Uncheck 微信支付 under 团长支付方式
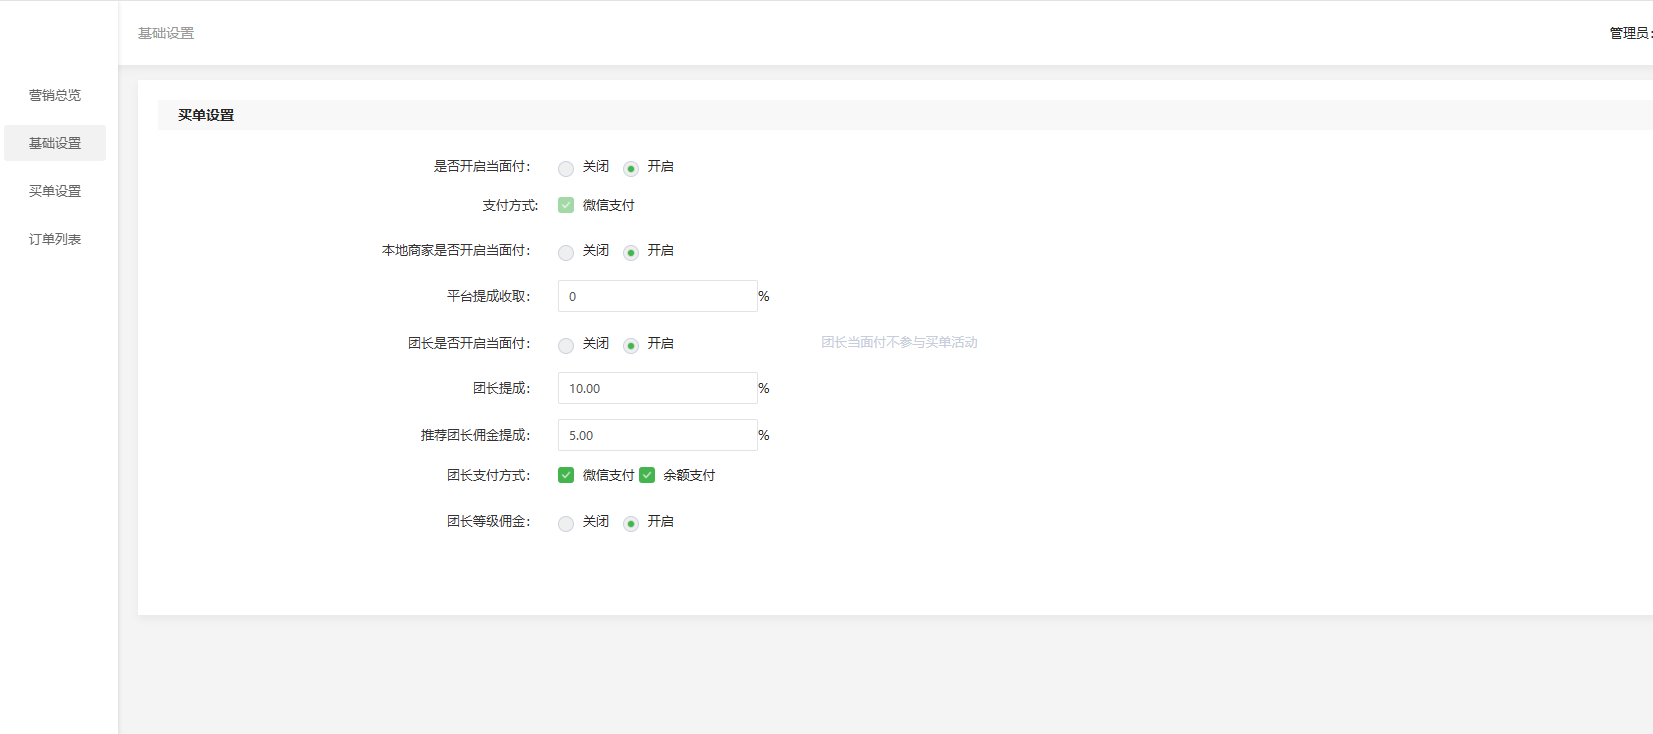 pos(566,475)
